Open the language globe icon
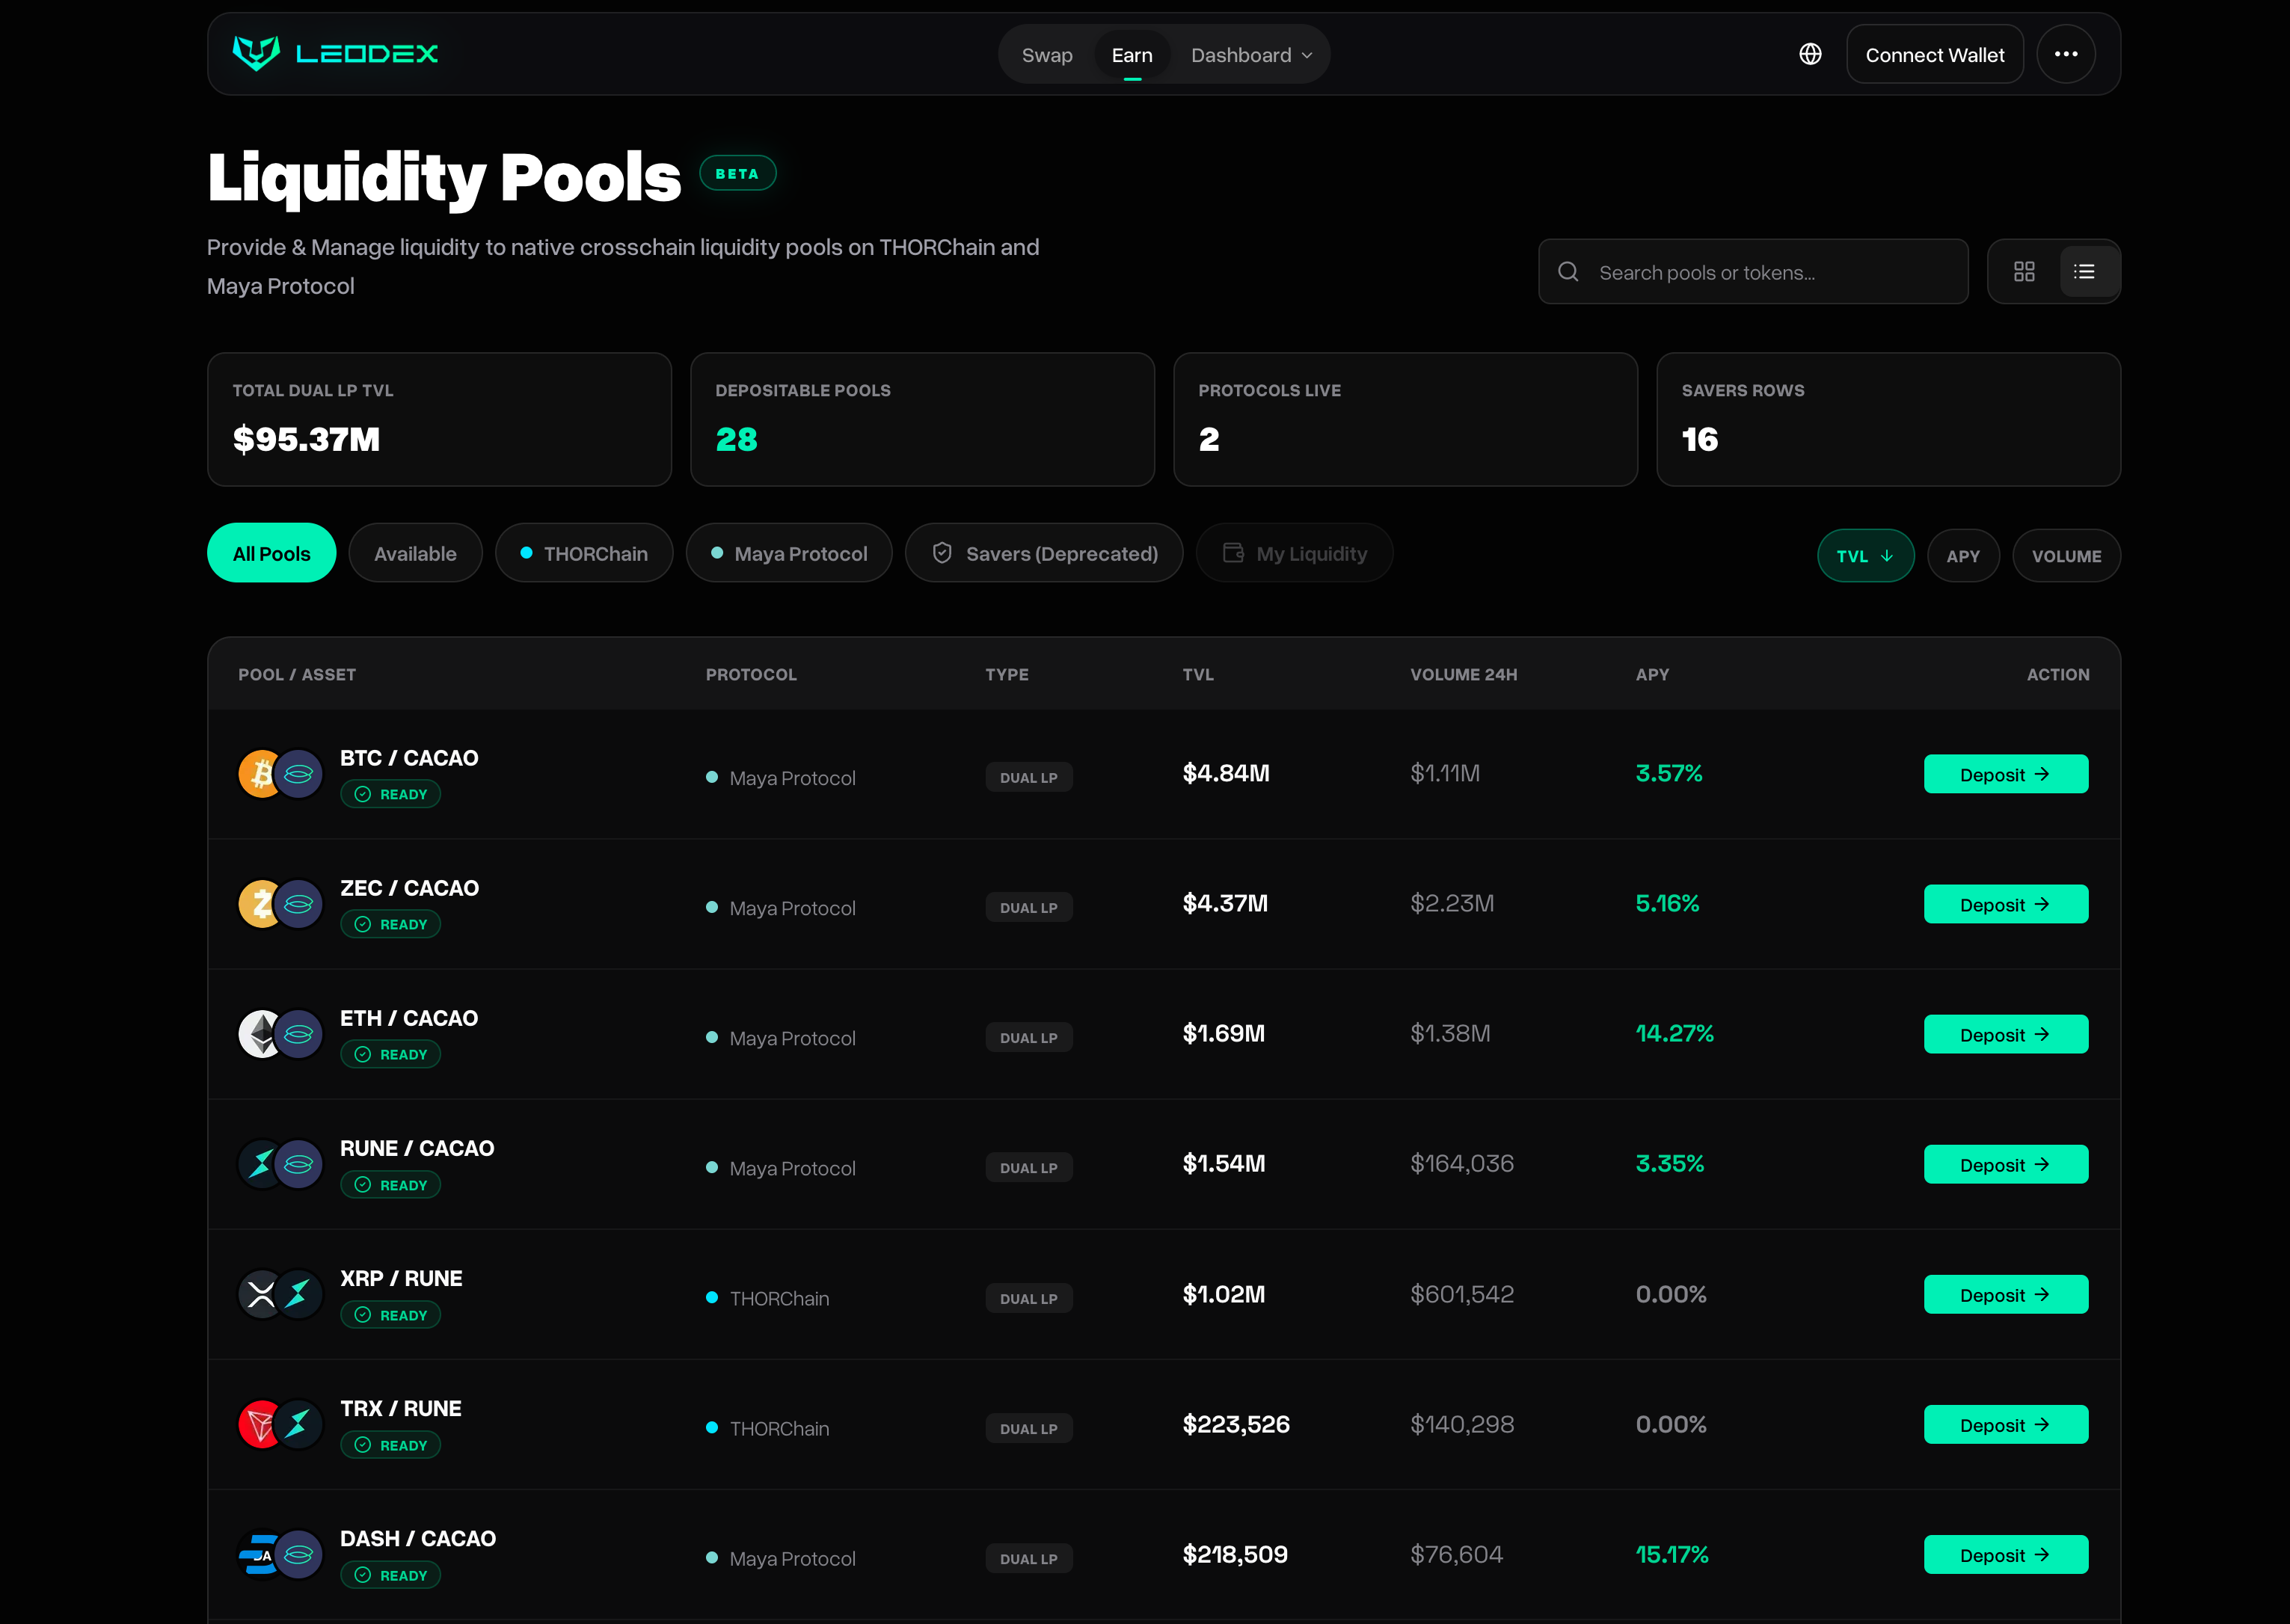 tap(1810, 54)
